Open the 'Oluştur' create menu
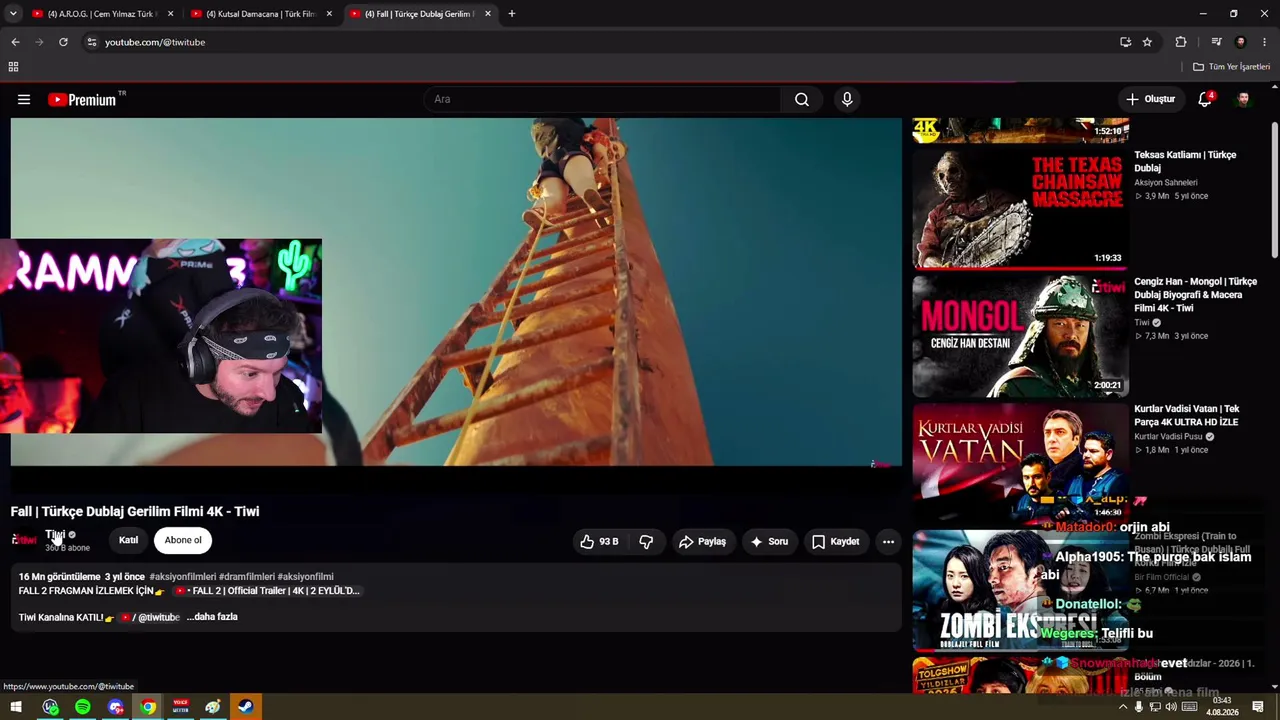The height and width of the screenshot is (720, 1280). pyautogui.click(x=1151, y=99)
